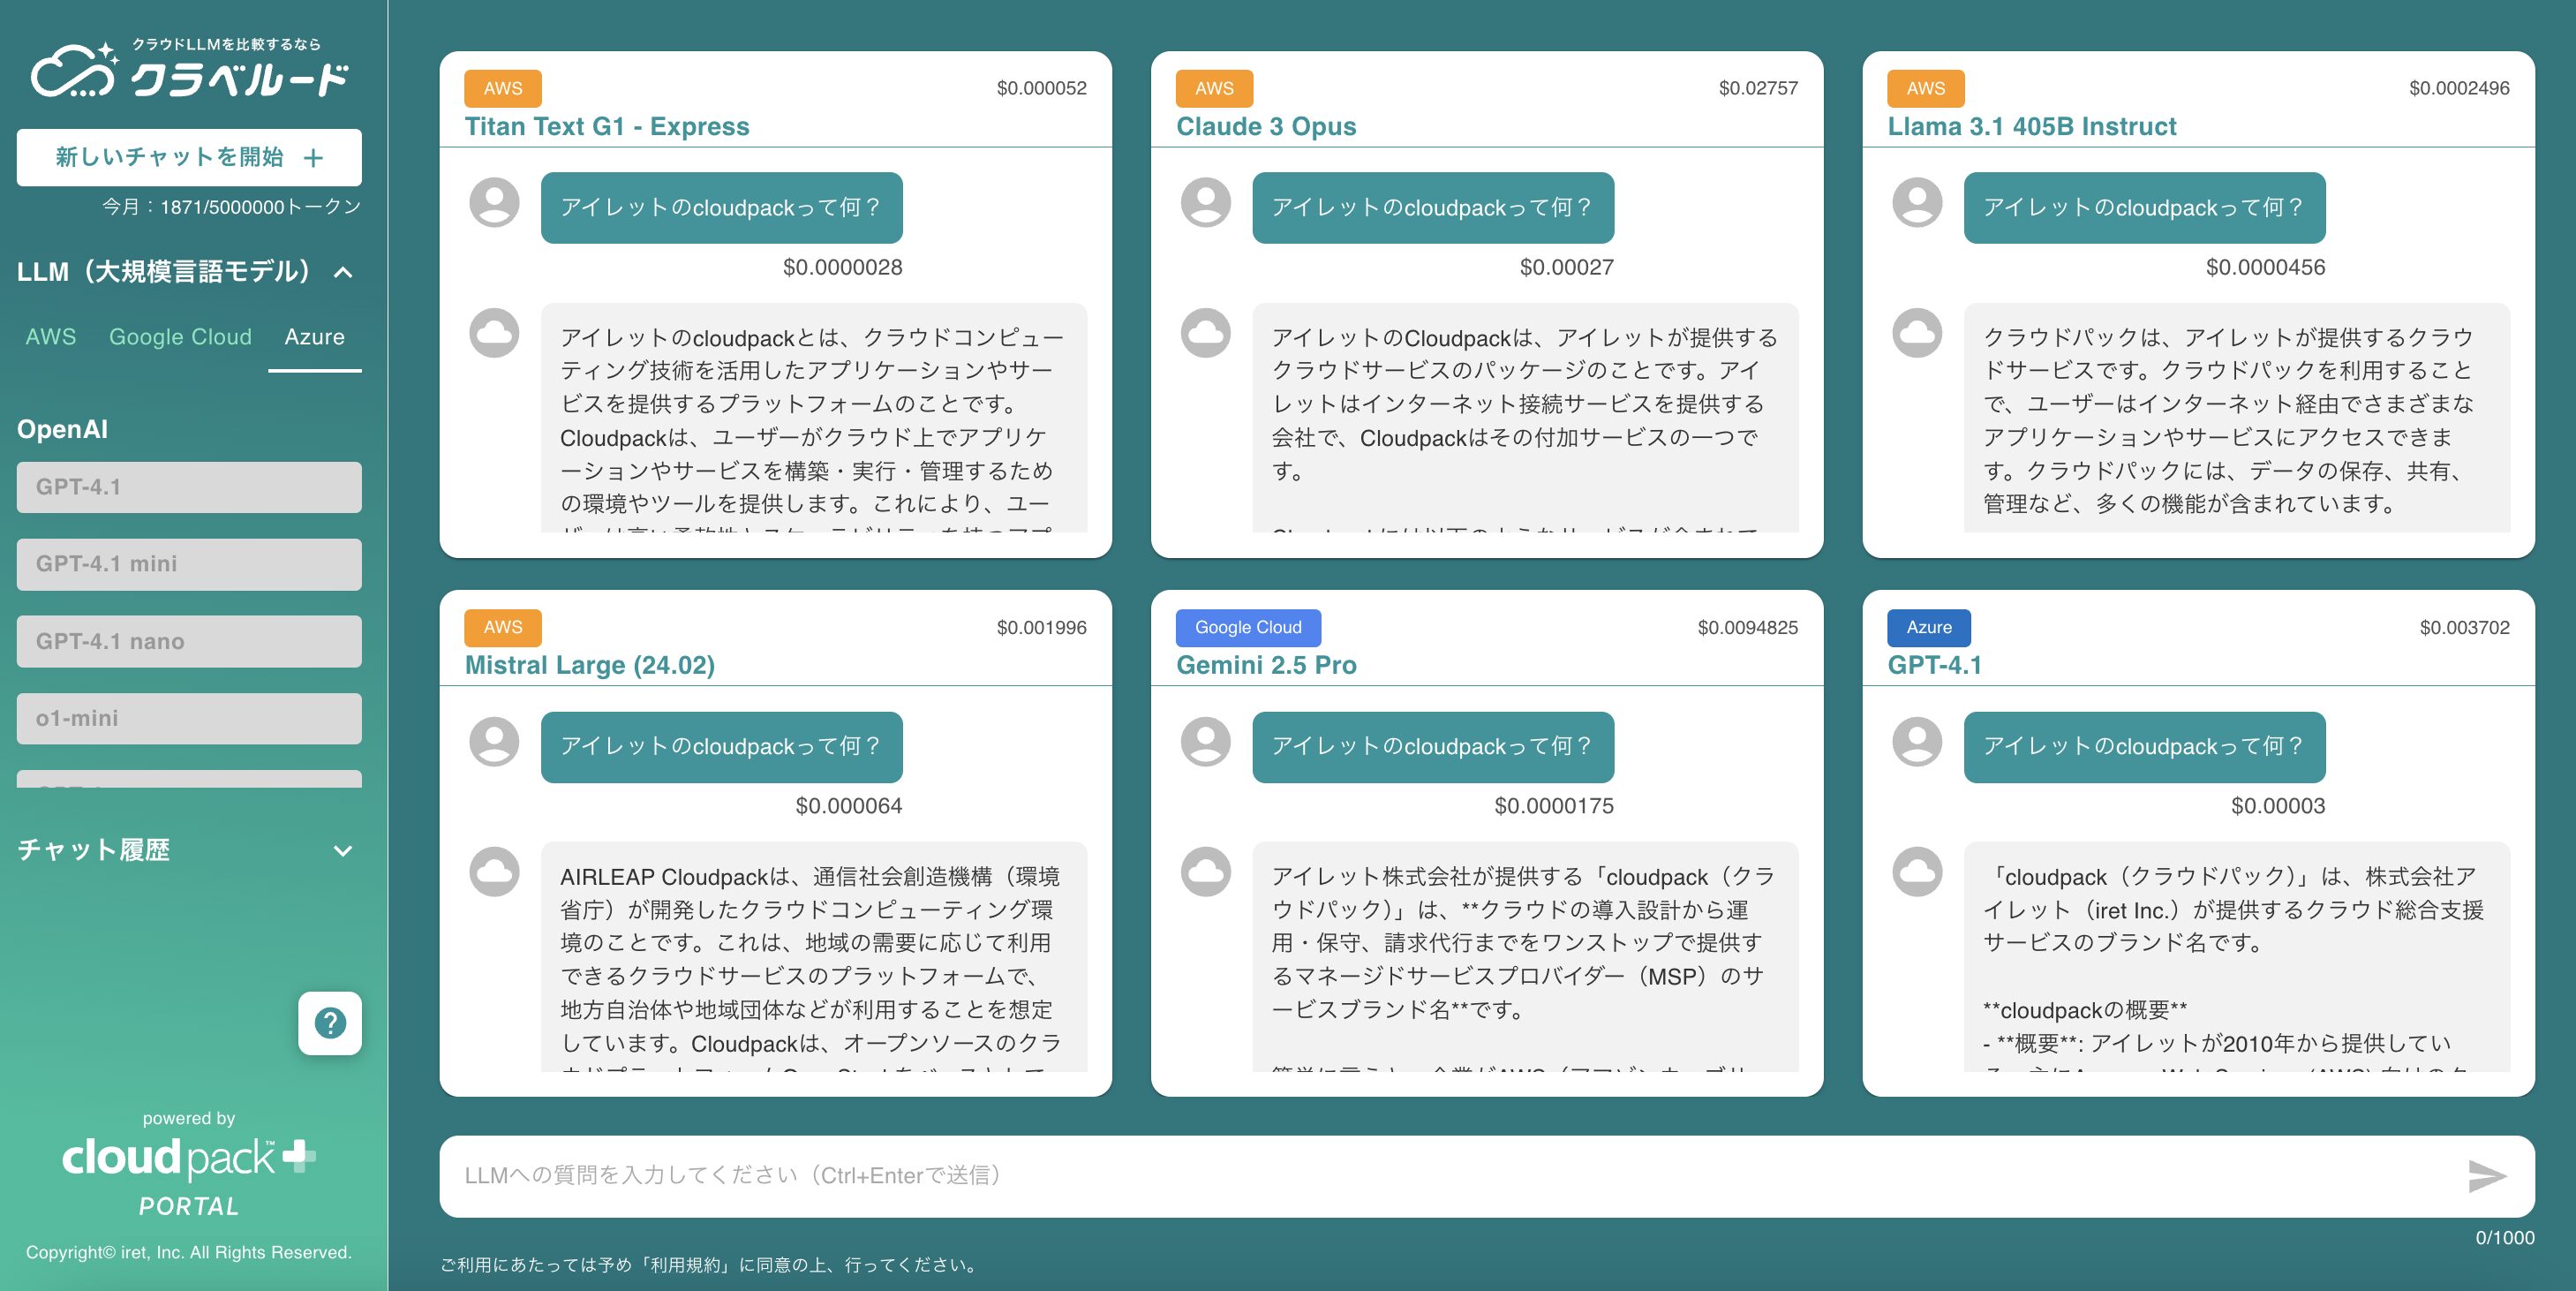This screenshot has height=1291, width=2576.
Task: Click Azure badge on GPT-4.1 card
Action: [x=1929, y=627]
